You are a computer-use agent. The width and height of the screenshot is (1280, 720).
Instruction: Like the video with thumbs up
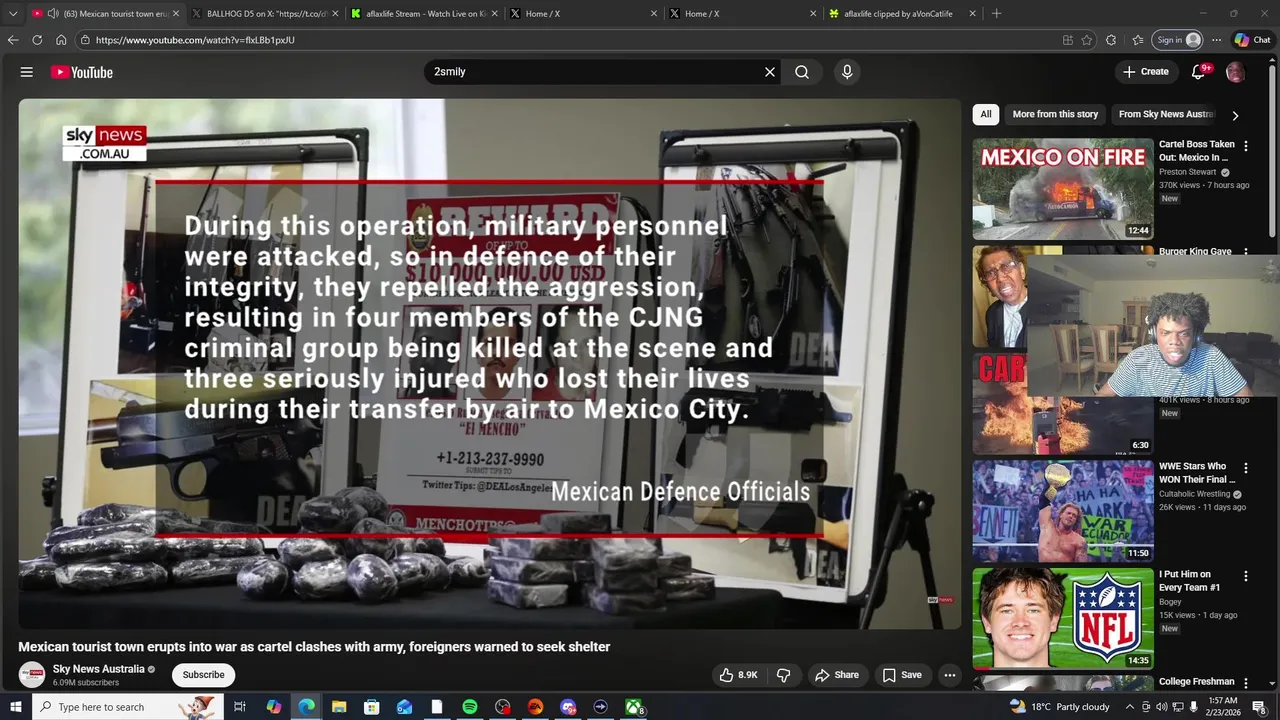point(738,675)
